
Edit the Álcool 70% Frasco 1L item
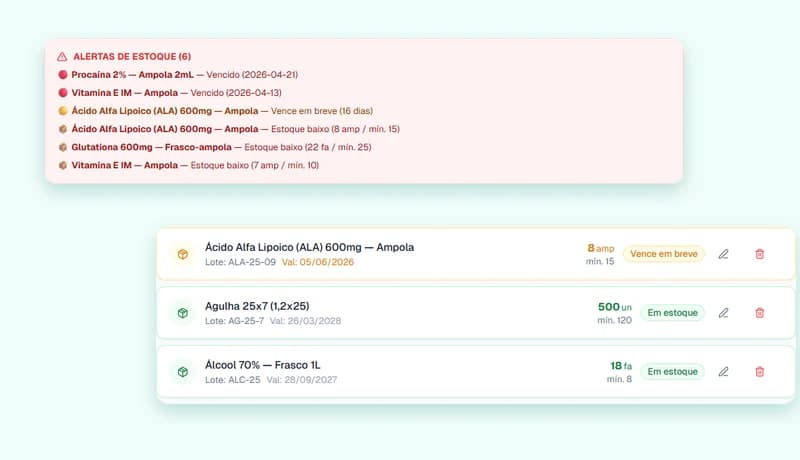tap(723, 372)
